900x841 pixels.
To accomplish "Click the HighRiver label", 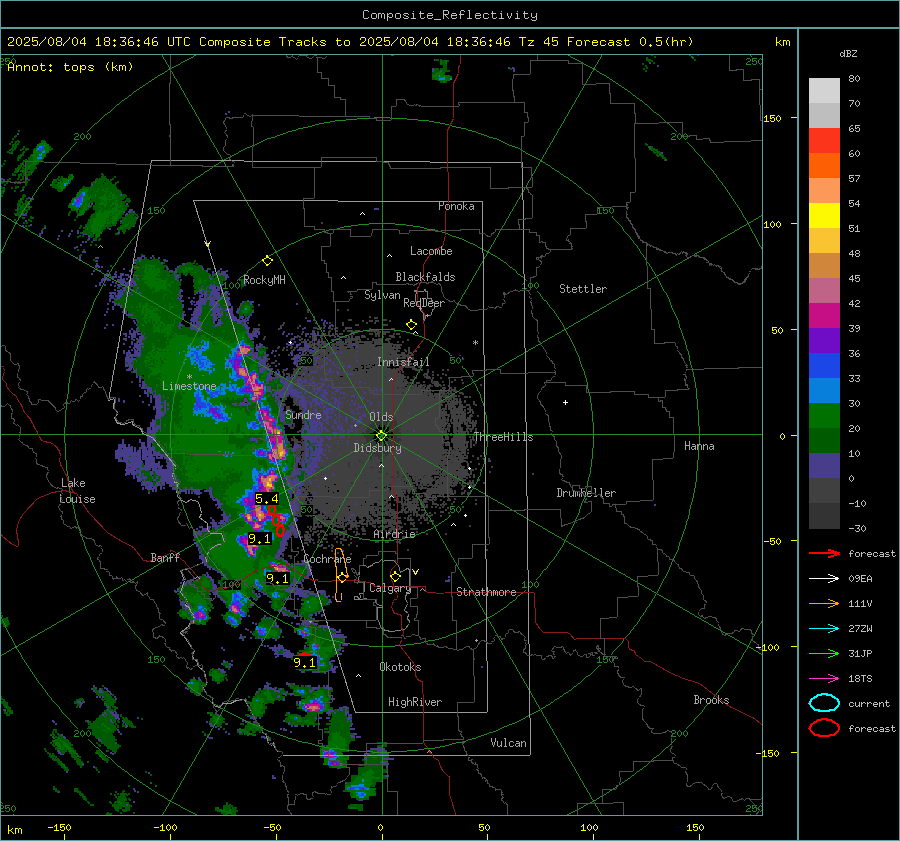I will [415, 703].
